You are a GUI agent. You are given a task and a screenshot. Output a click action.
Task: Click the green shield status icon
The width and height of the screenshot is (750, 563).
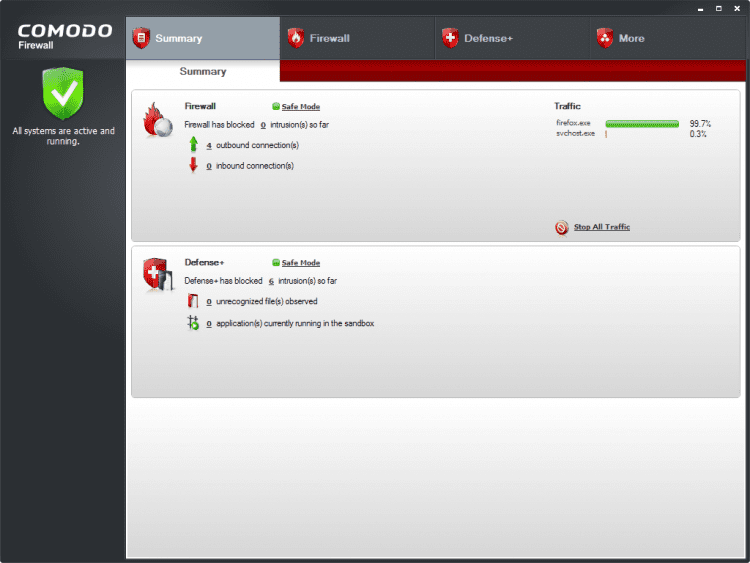(63, 93)
